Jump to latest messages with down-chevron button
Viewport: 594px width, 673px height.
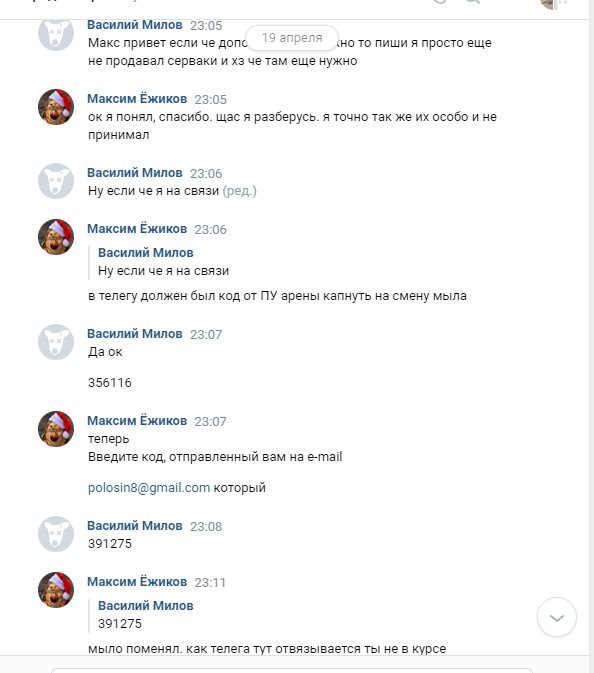557,617
